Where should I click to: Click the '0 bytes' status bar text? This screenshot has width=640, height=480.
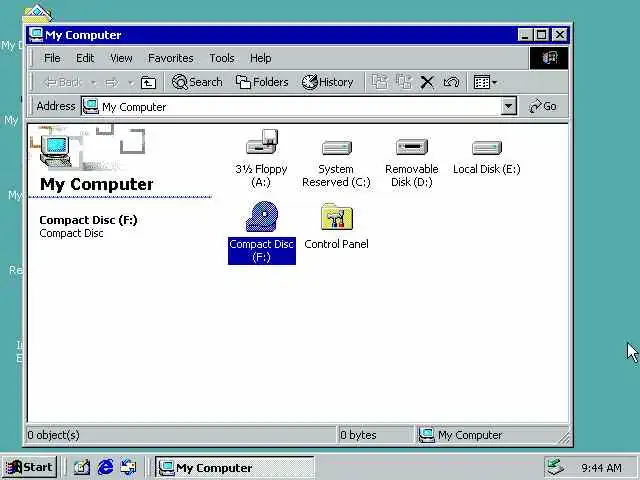pyautogui.click(x=358, y=435)
